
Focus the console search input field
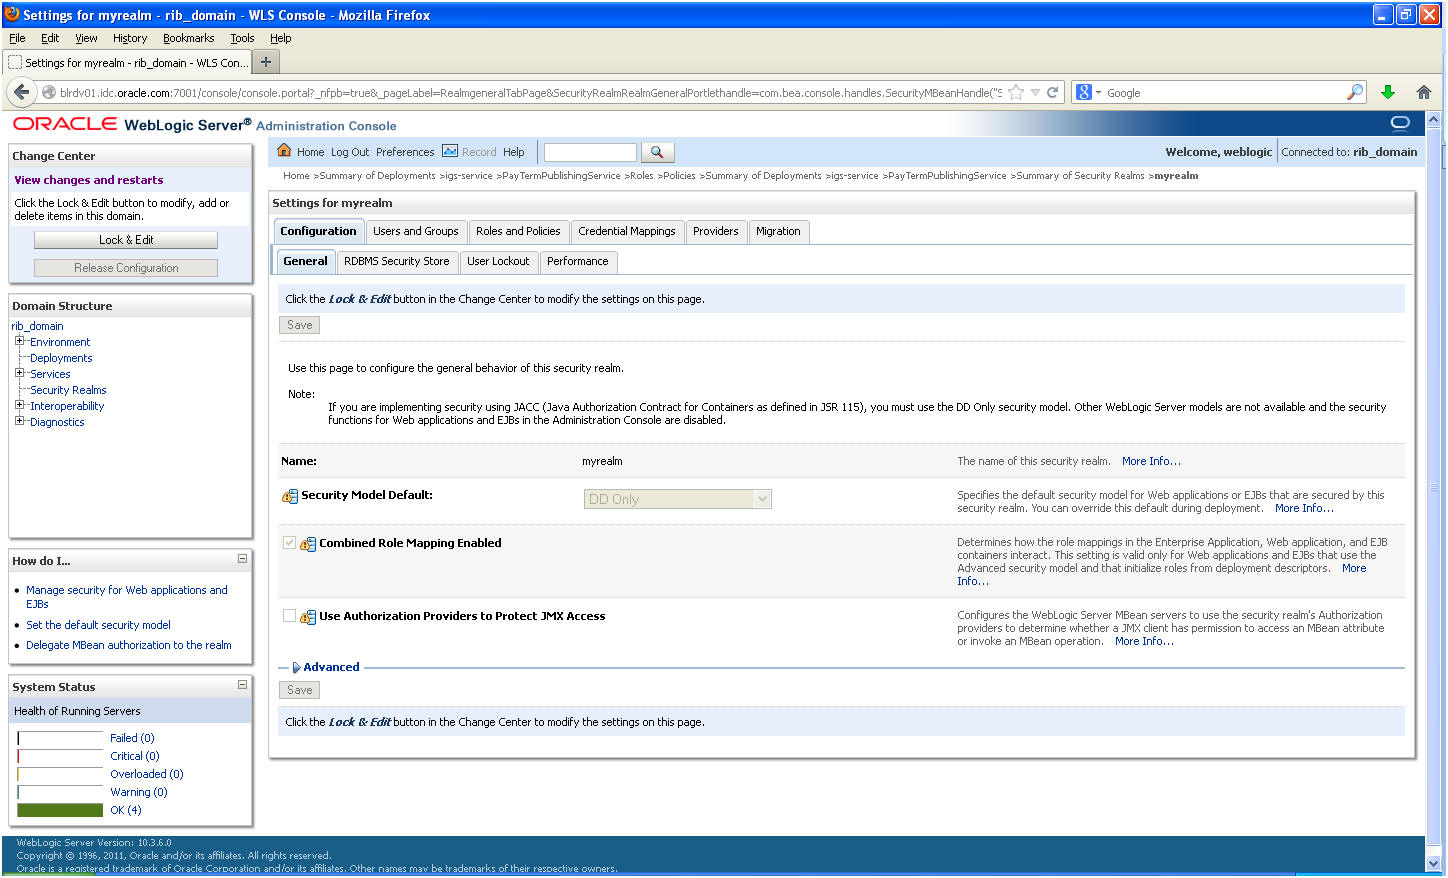[x=590, y=152]
